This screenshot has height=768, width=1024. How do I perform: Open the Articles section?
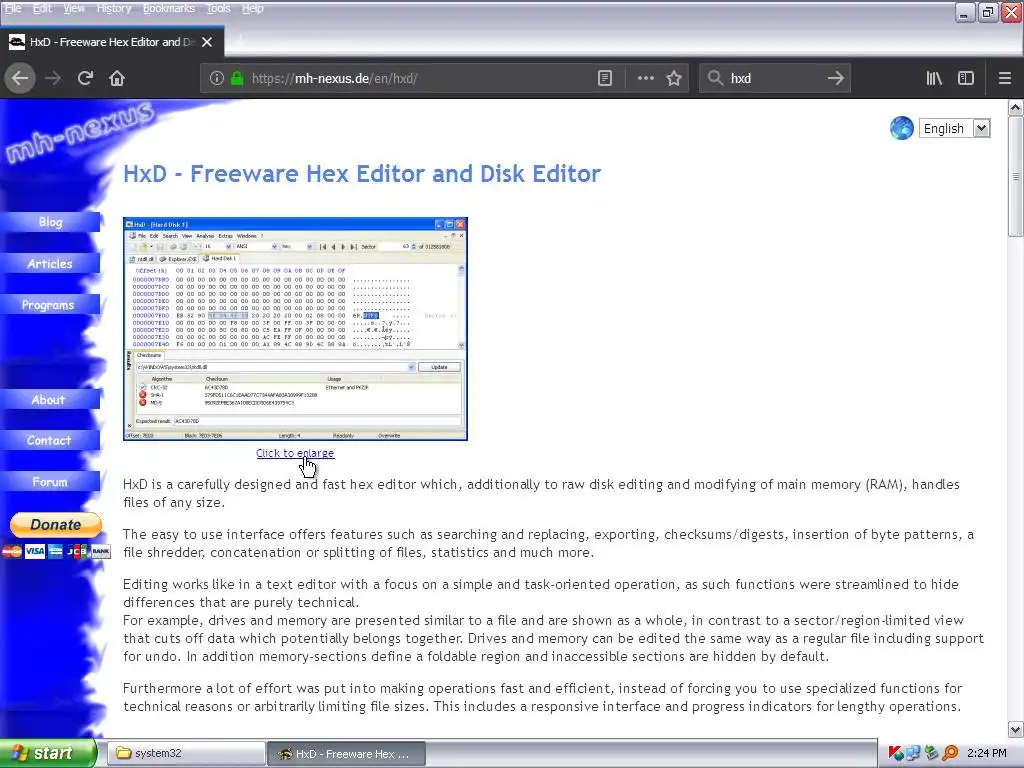click(50, 264)
